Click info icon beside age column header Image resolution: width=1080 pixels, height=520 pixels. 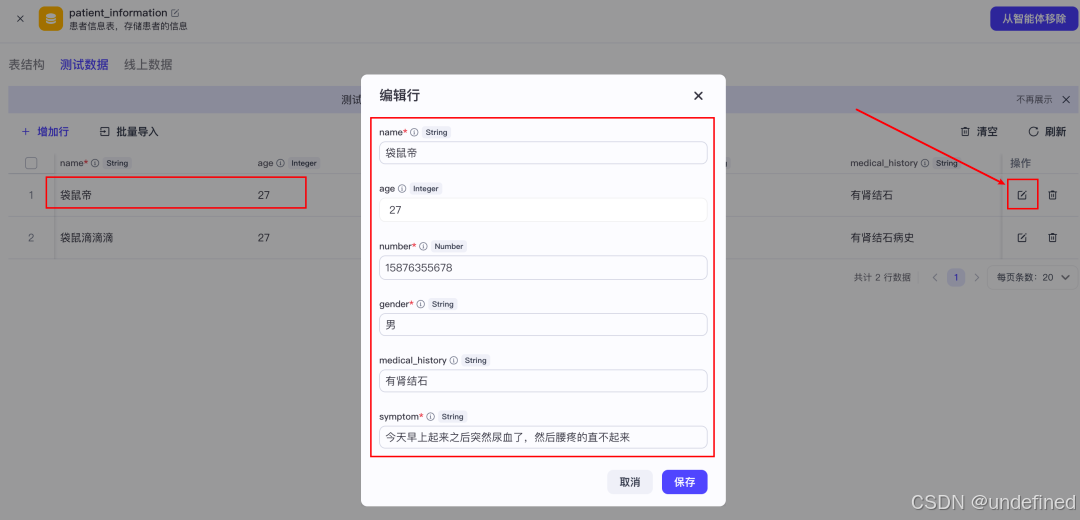coord(280,163)
